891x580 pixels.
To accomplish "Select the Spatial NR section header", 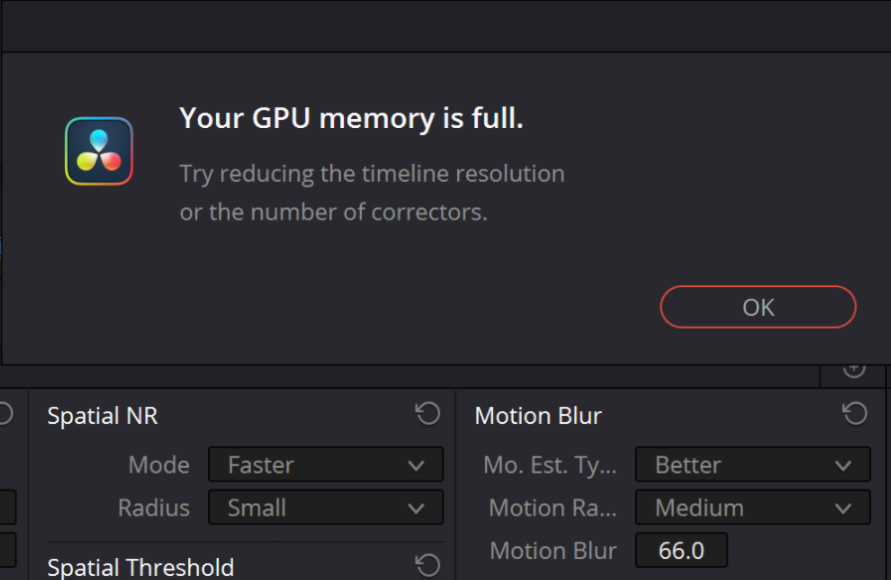I will point(102,416).
